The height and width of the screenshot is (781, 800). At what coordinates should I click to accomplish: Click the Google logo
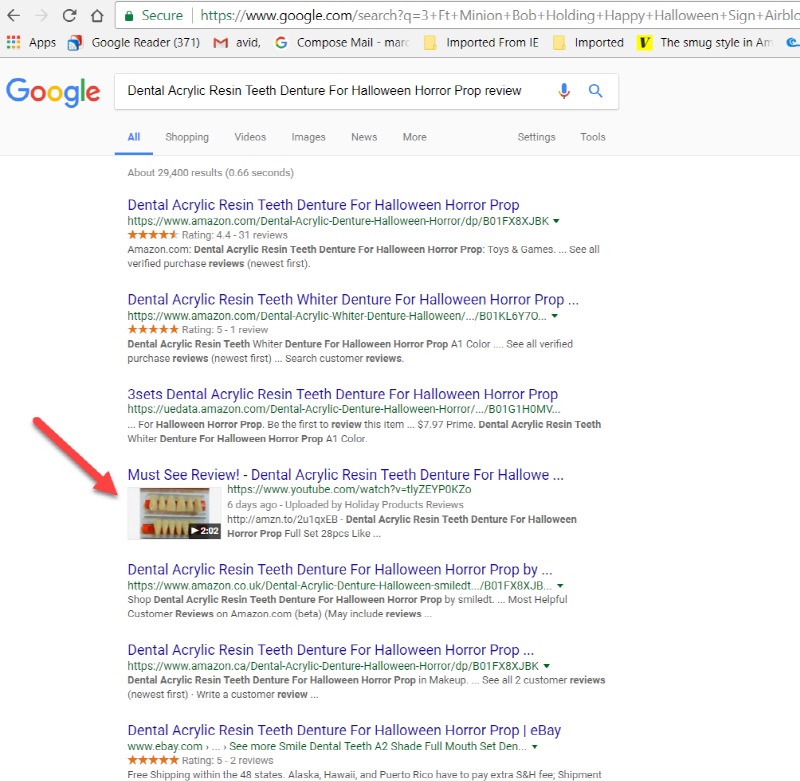[x=53, y=92]
